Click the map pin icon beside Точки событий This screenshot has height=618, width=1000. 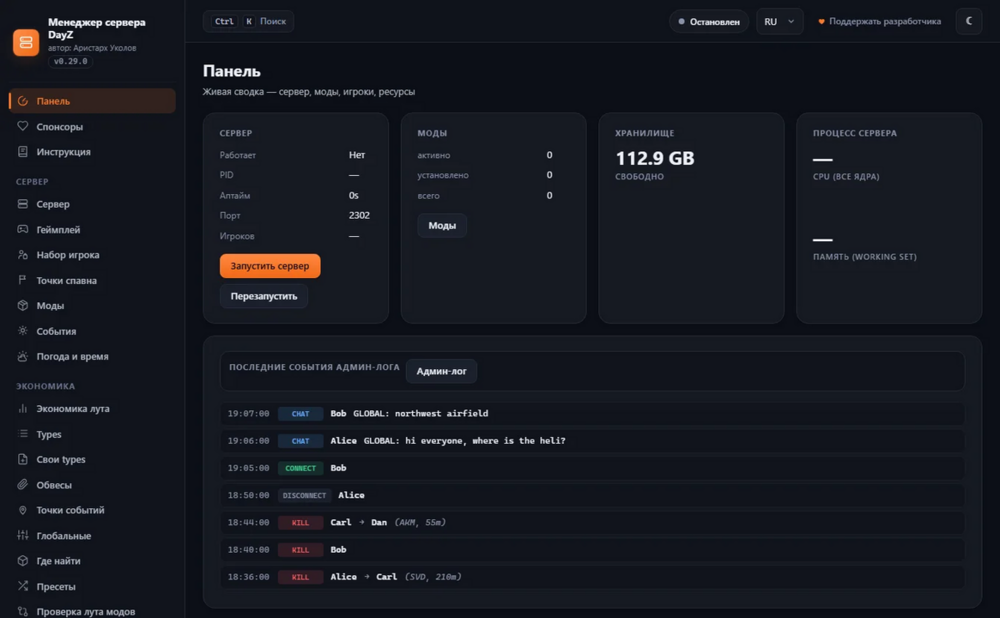(23, 510)
